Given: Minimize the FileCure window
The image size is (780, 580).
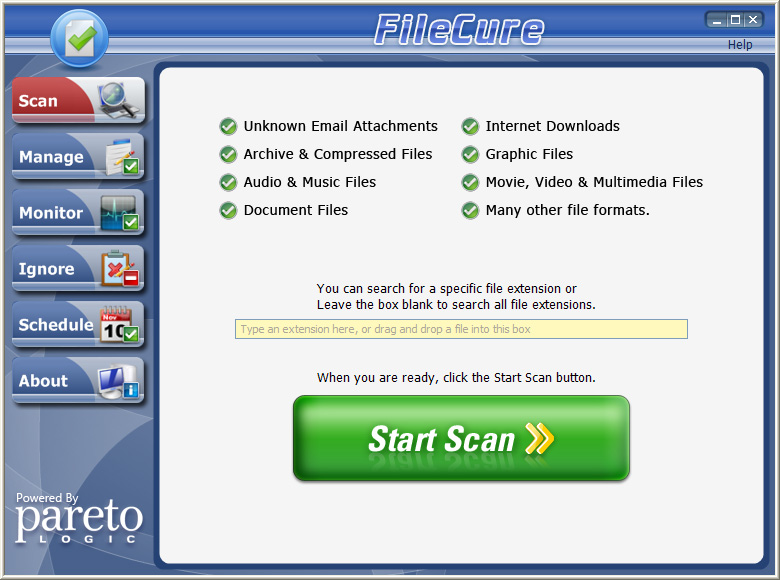Looking at the screenshot, I should [x=717, y=20].
